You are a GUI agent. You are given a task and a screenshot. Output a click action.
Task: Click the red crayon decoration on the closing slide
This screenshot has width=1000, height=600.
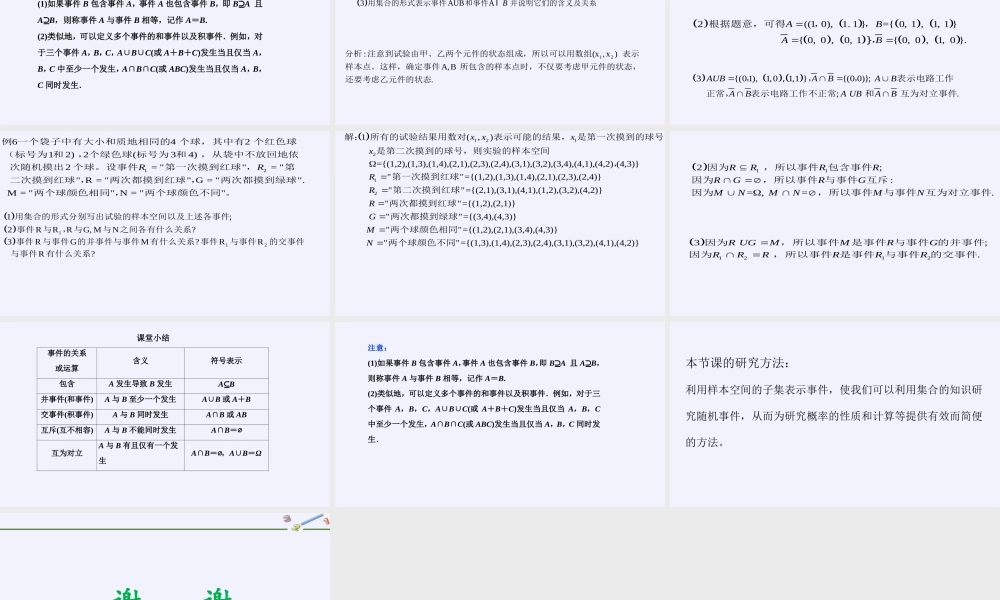(327, 522)
